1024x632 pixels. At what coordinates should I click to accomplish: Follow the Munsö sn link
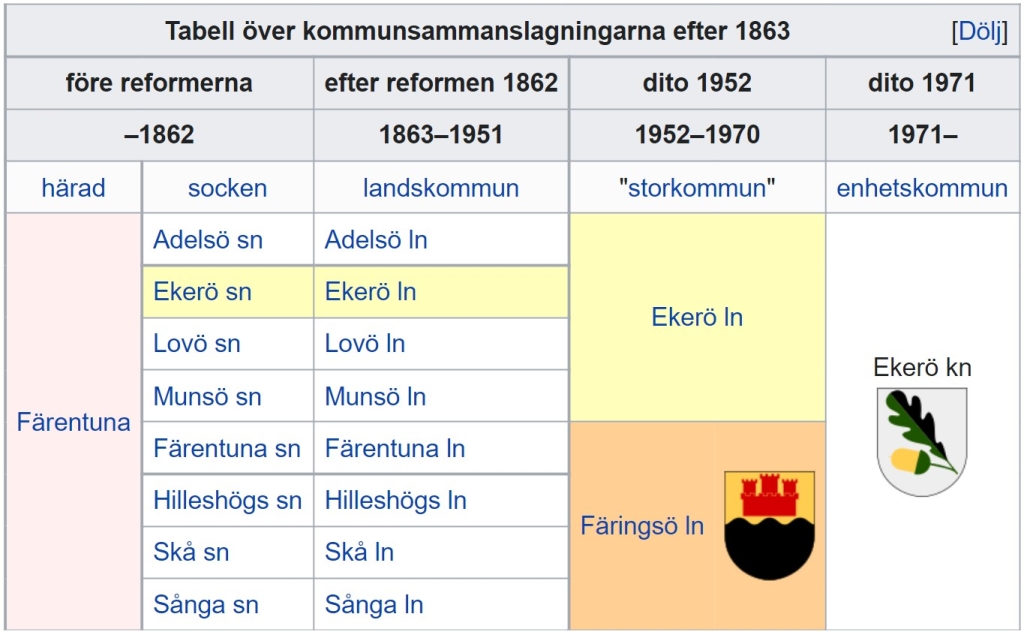click(207, 397)
